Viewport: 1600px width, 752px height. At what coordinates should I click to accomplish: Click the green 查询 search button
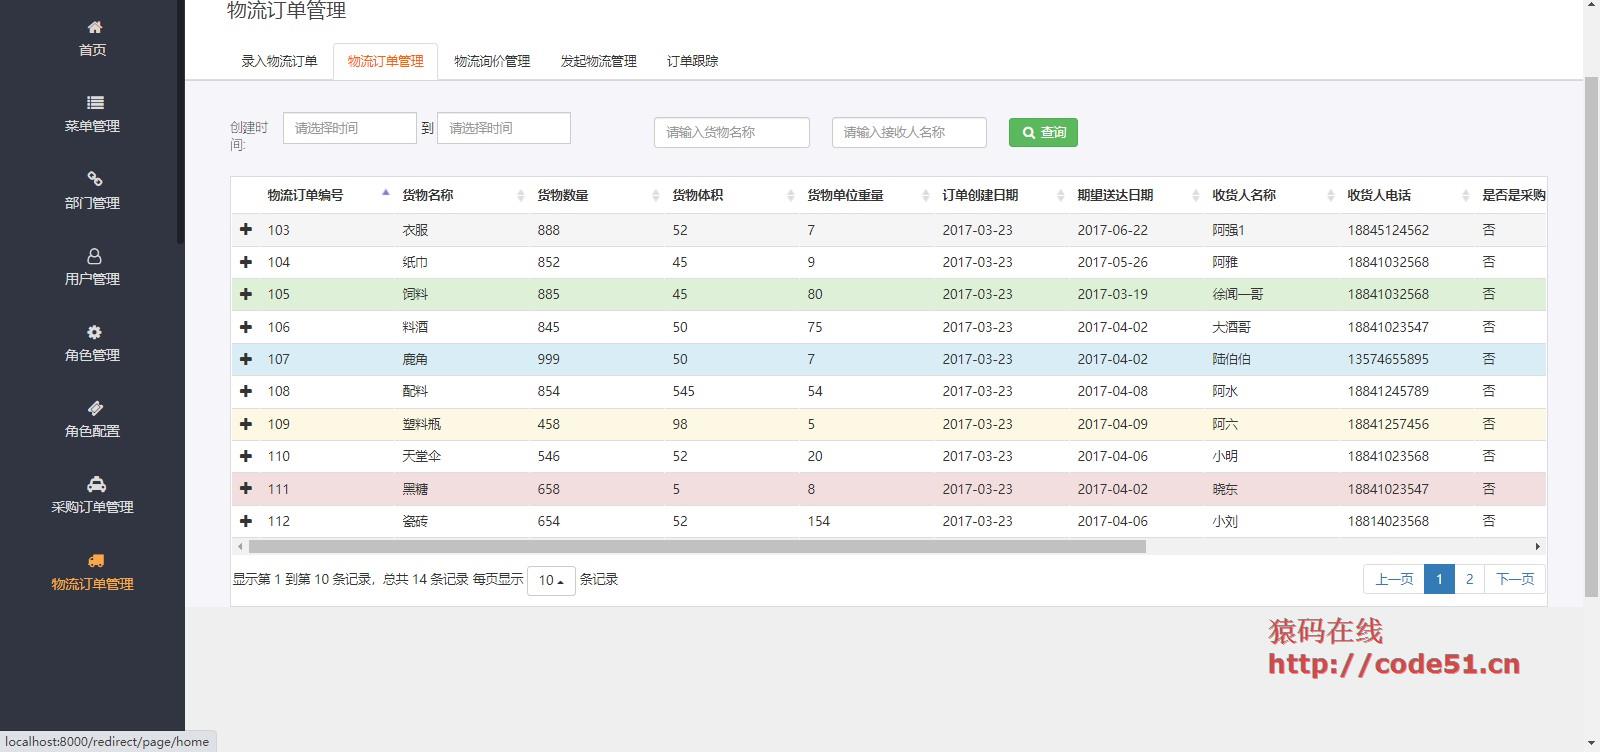coord(1043,132)
